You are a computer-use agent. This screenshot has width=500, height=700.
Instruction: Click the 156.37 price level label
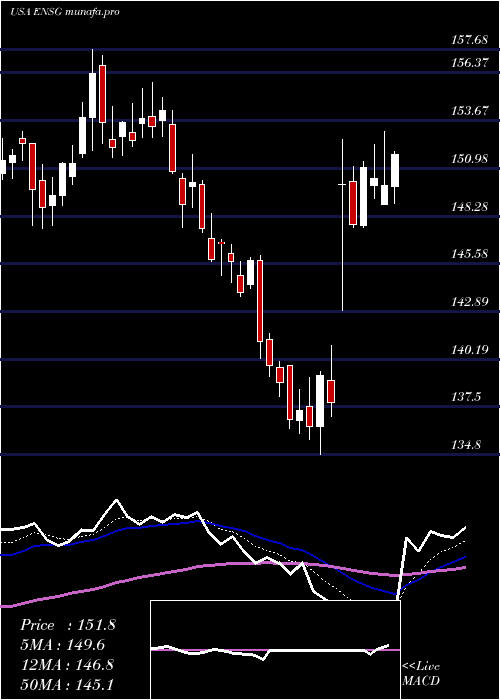click(x=469, y=63)
